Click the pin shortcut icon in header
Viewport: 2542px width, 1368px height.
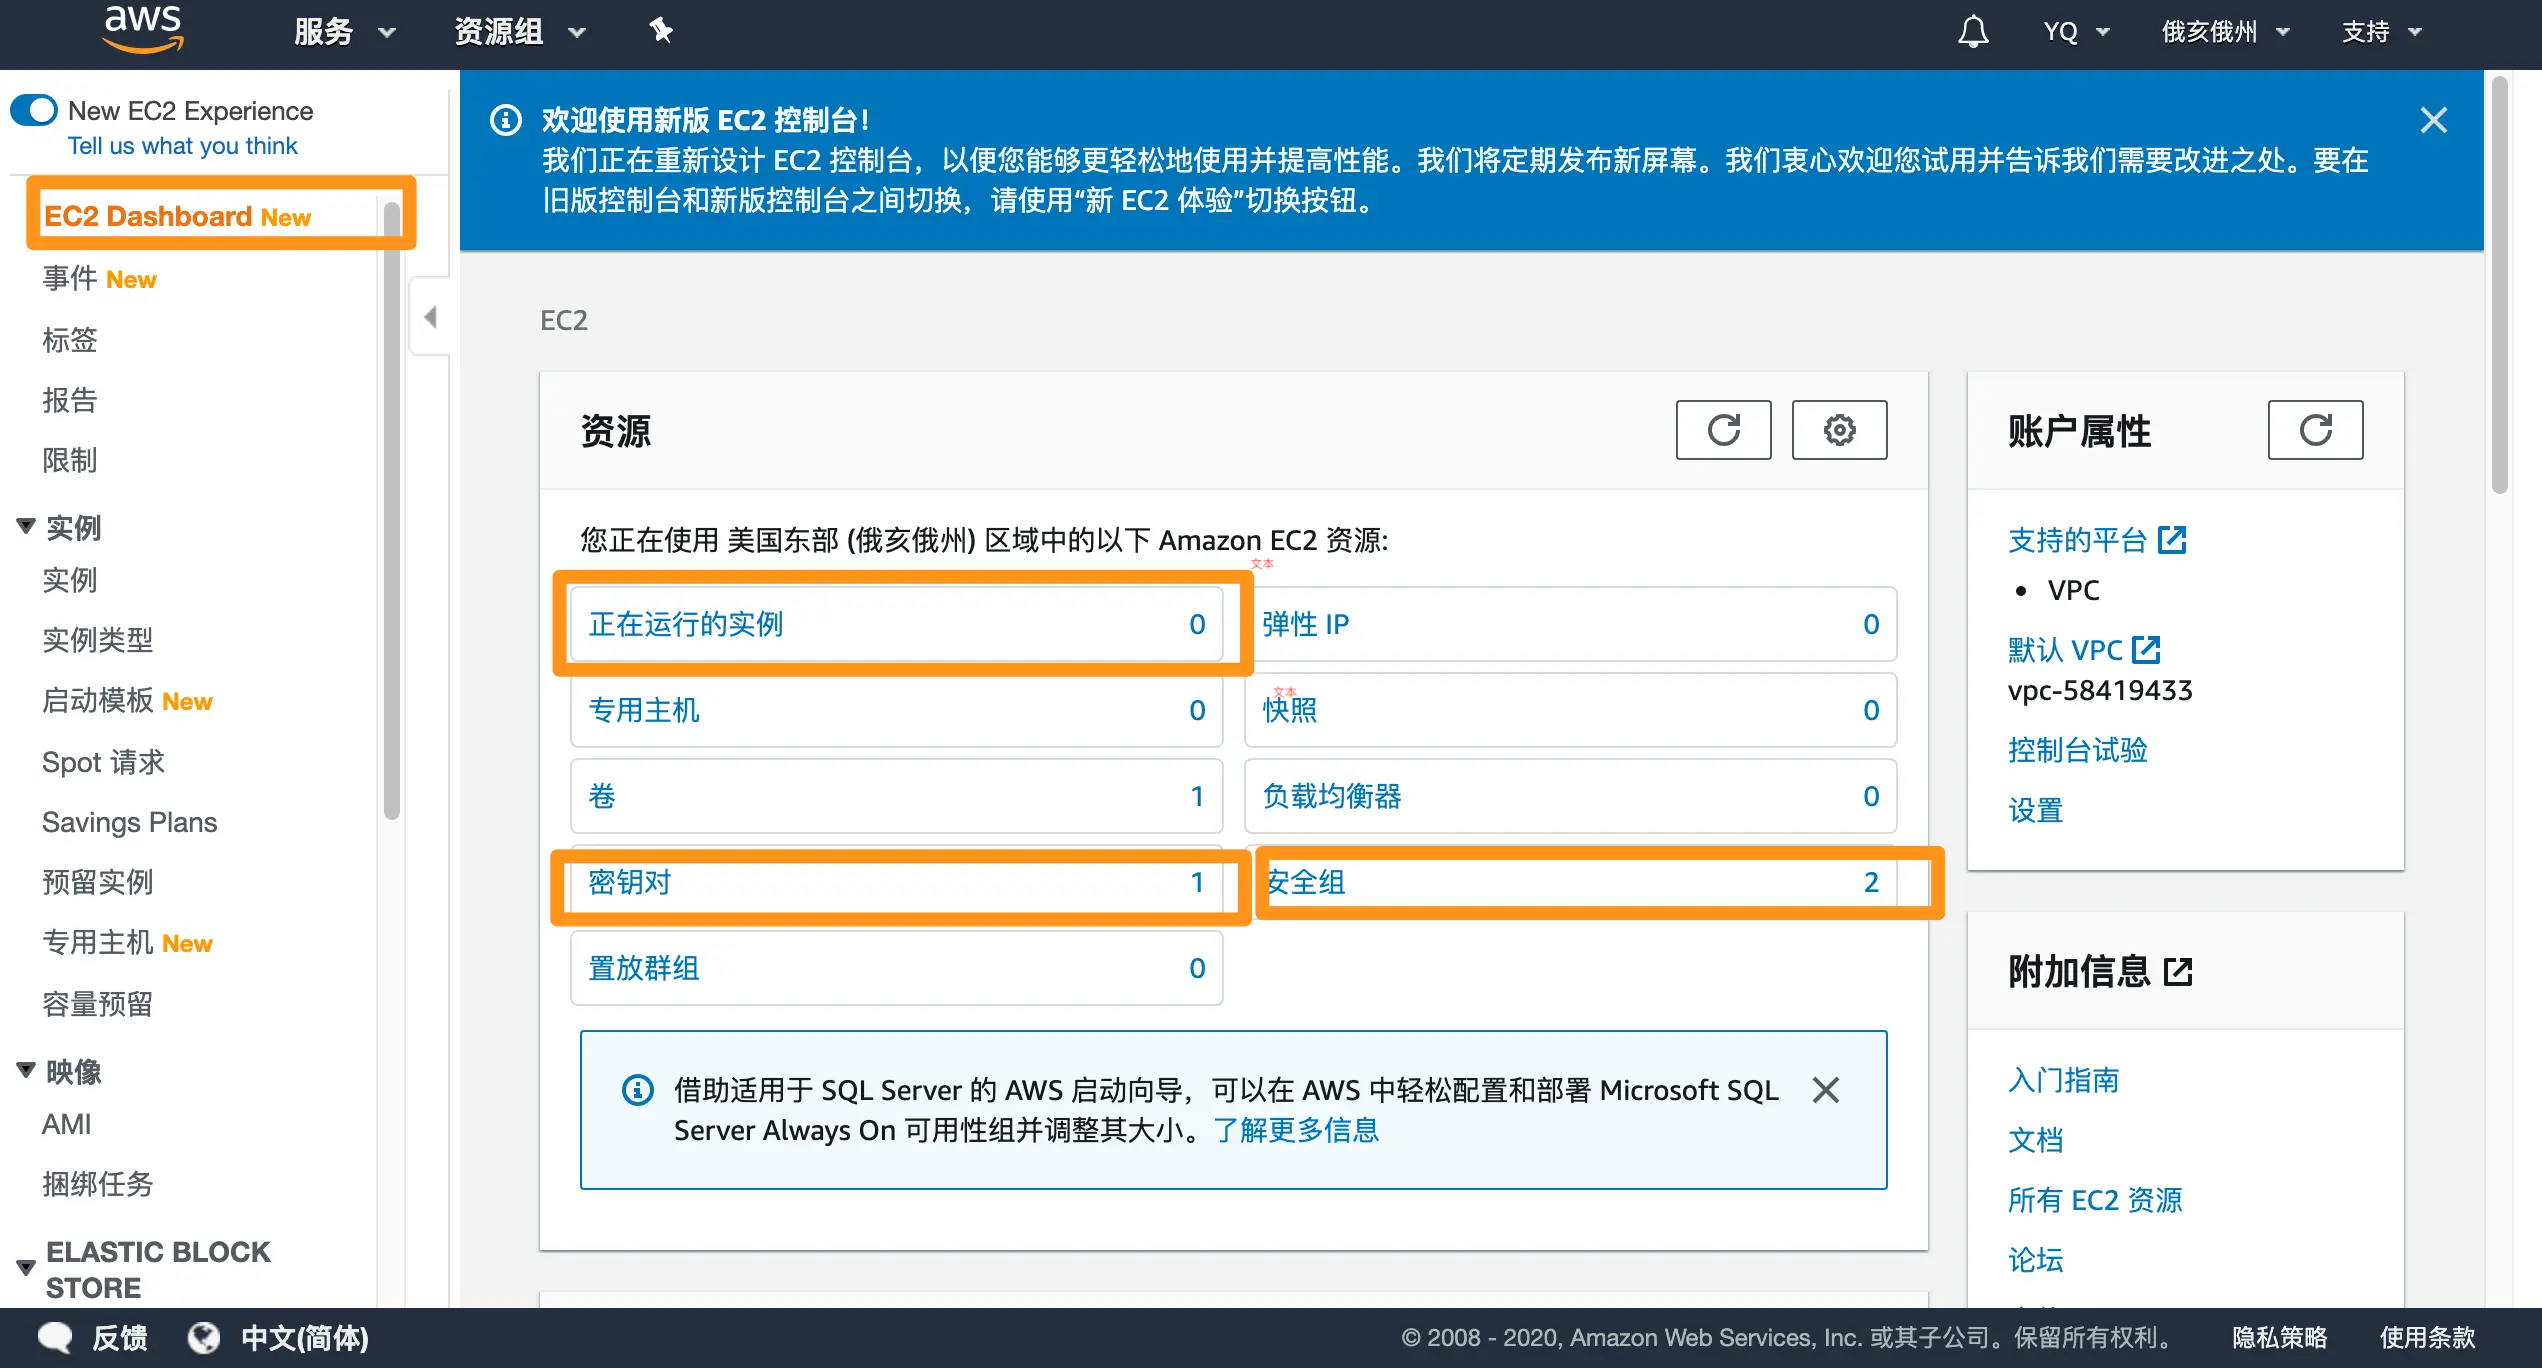coord(661,31)
